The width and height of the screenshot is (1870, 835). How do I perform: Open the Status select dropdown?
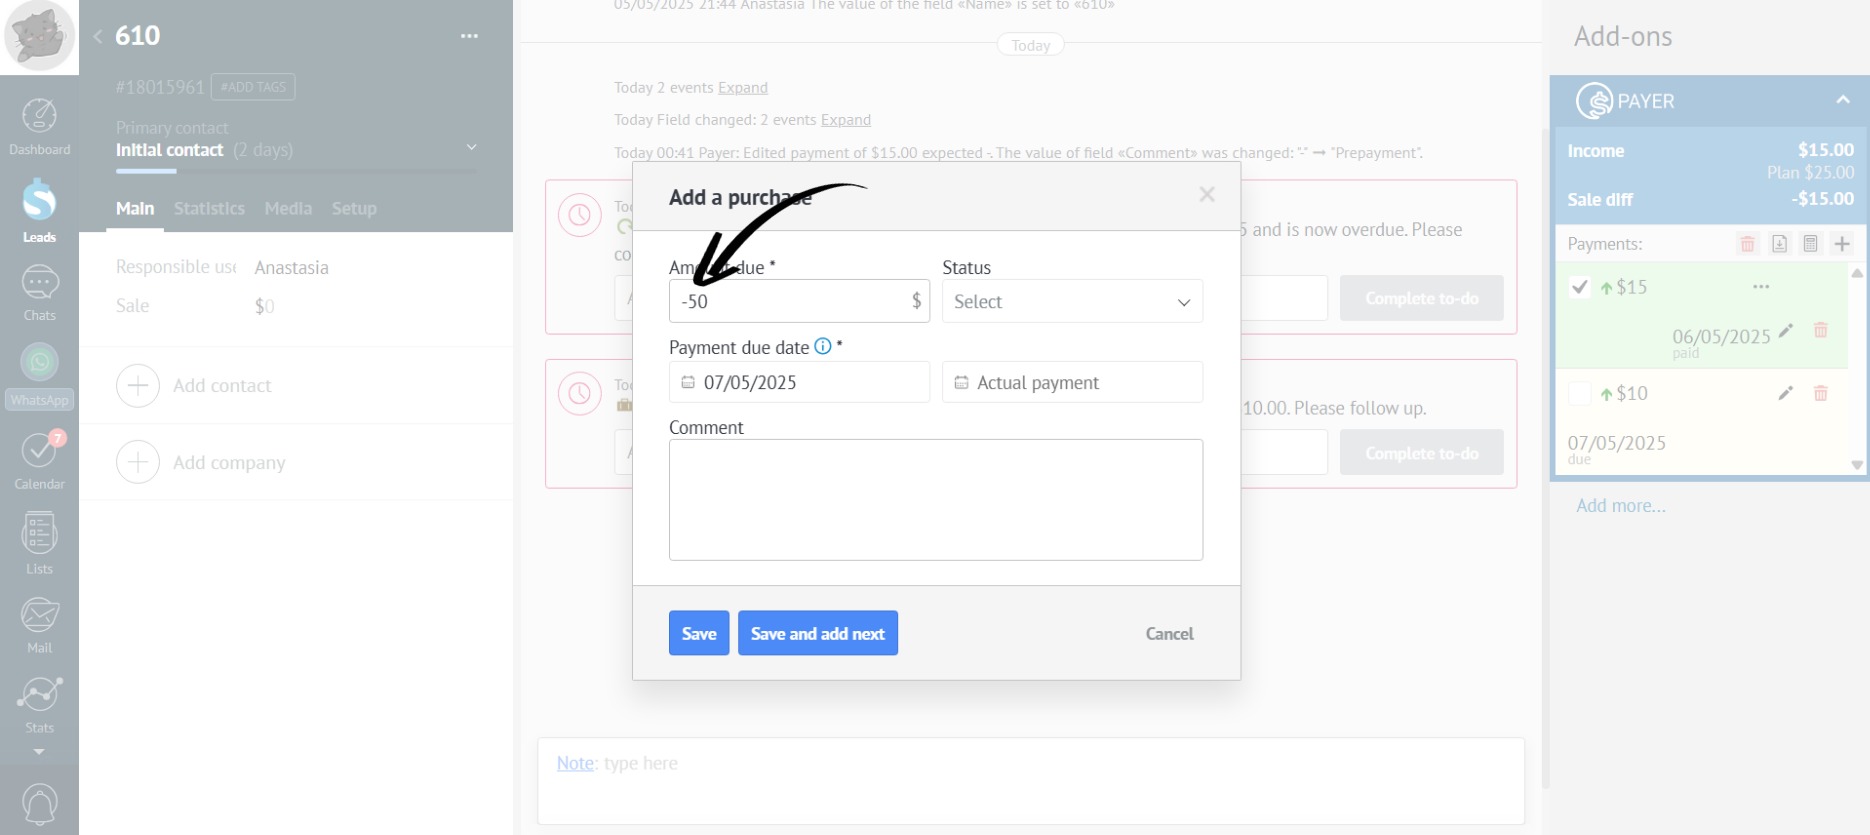point(1072,302)
